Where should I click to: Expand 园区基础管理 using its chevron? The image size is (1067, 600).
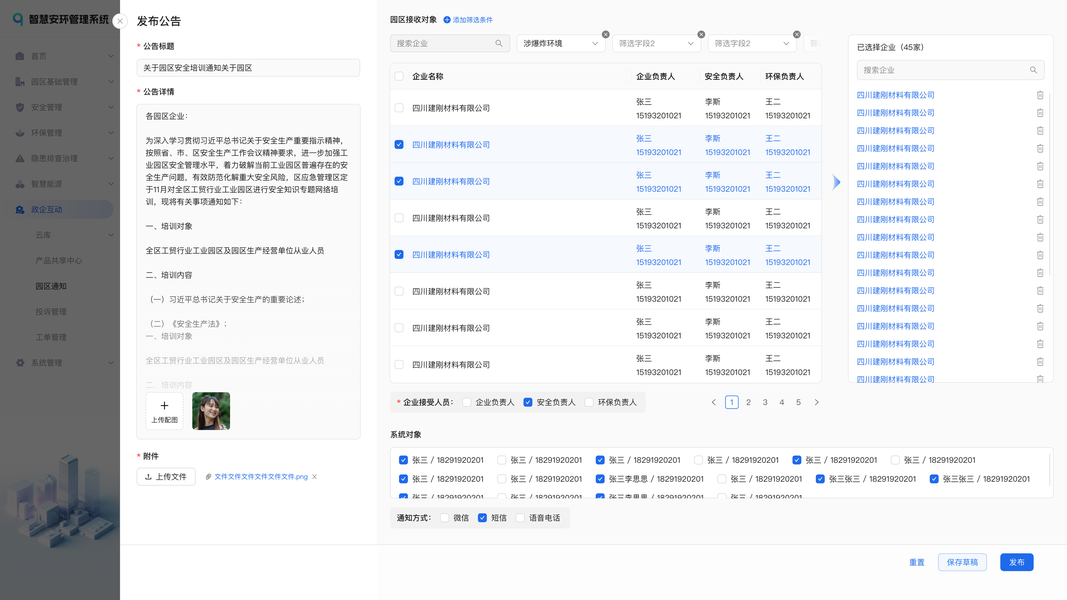point(111,82)
